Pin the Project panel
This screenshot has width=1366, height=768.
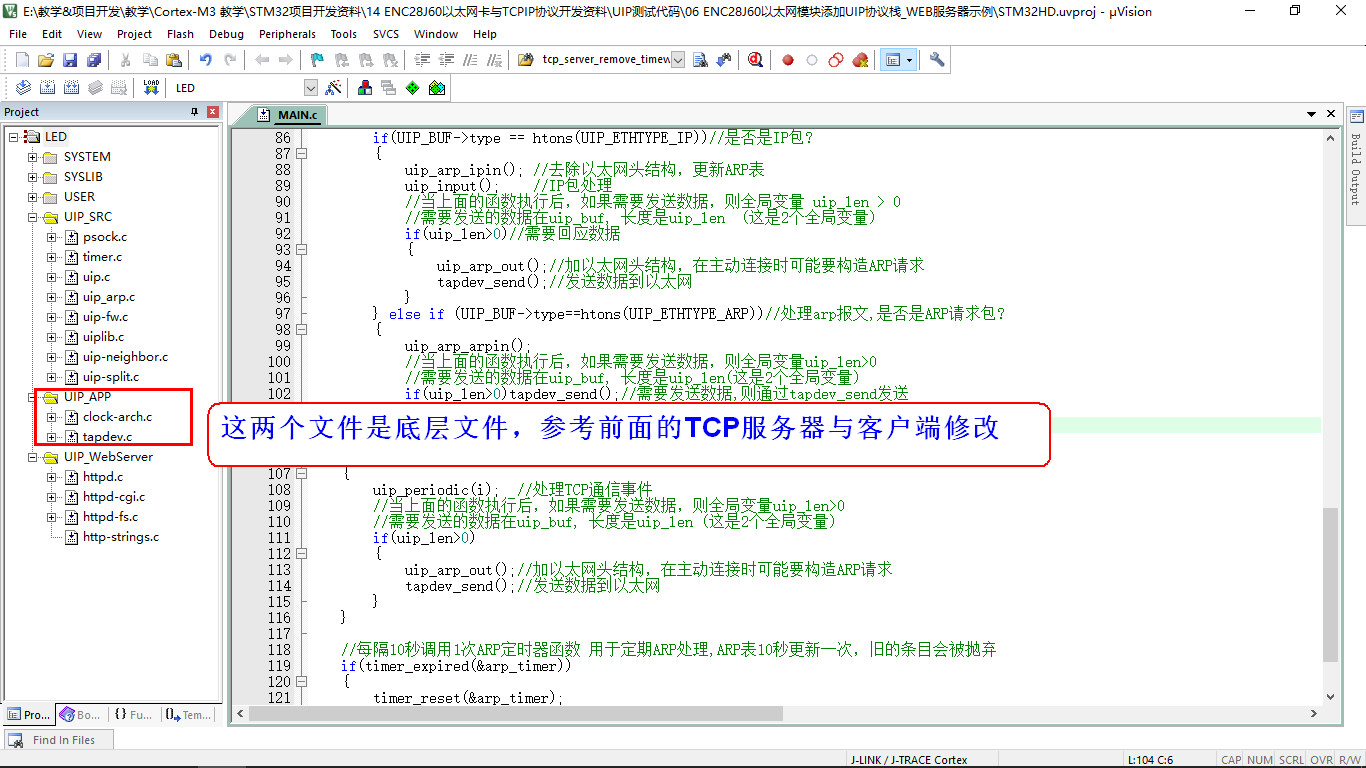click(195, 112)
